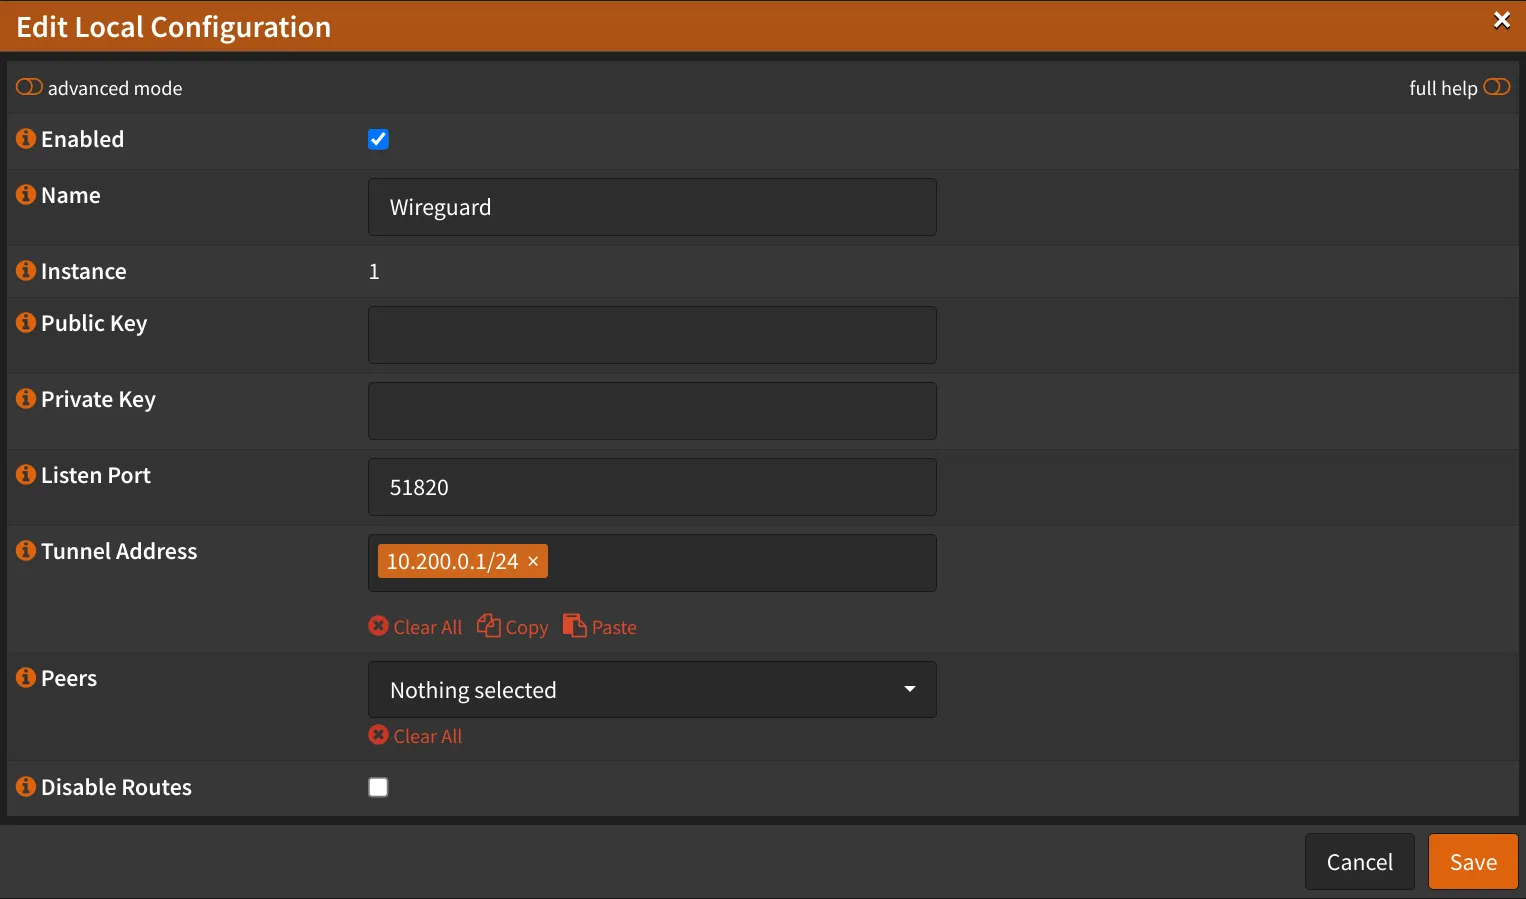The image size is (1526, 899).
Task: Paste into the Tunnel Address list
Action: [x=600, y=627]
